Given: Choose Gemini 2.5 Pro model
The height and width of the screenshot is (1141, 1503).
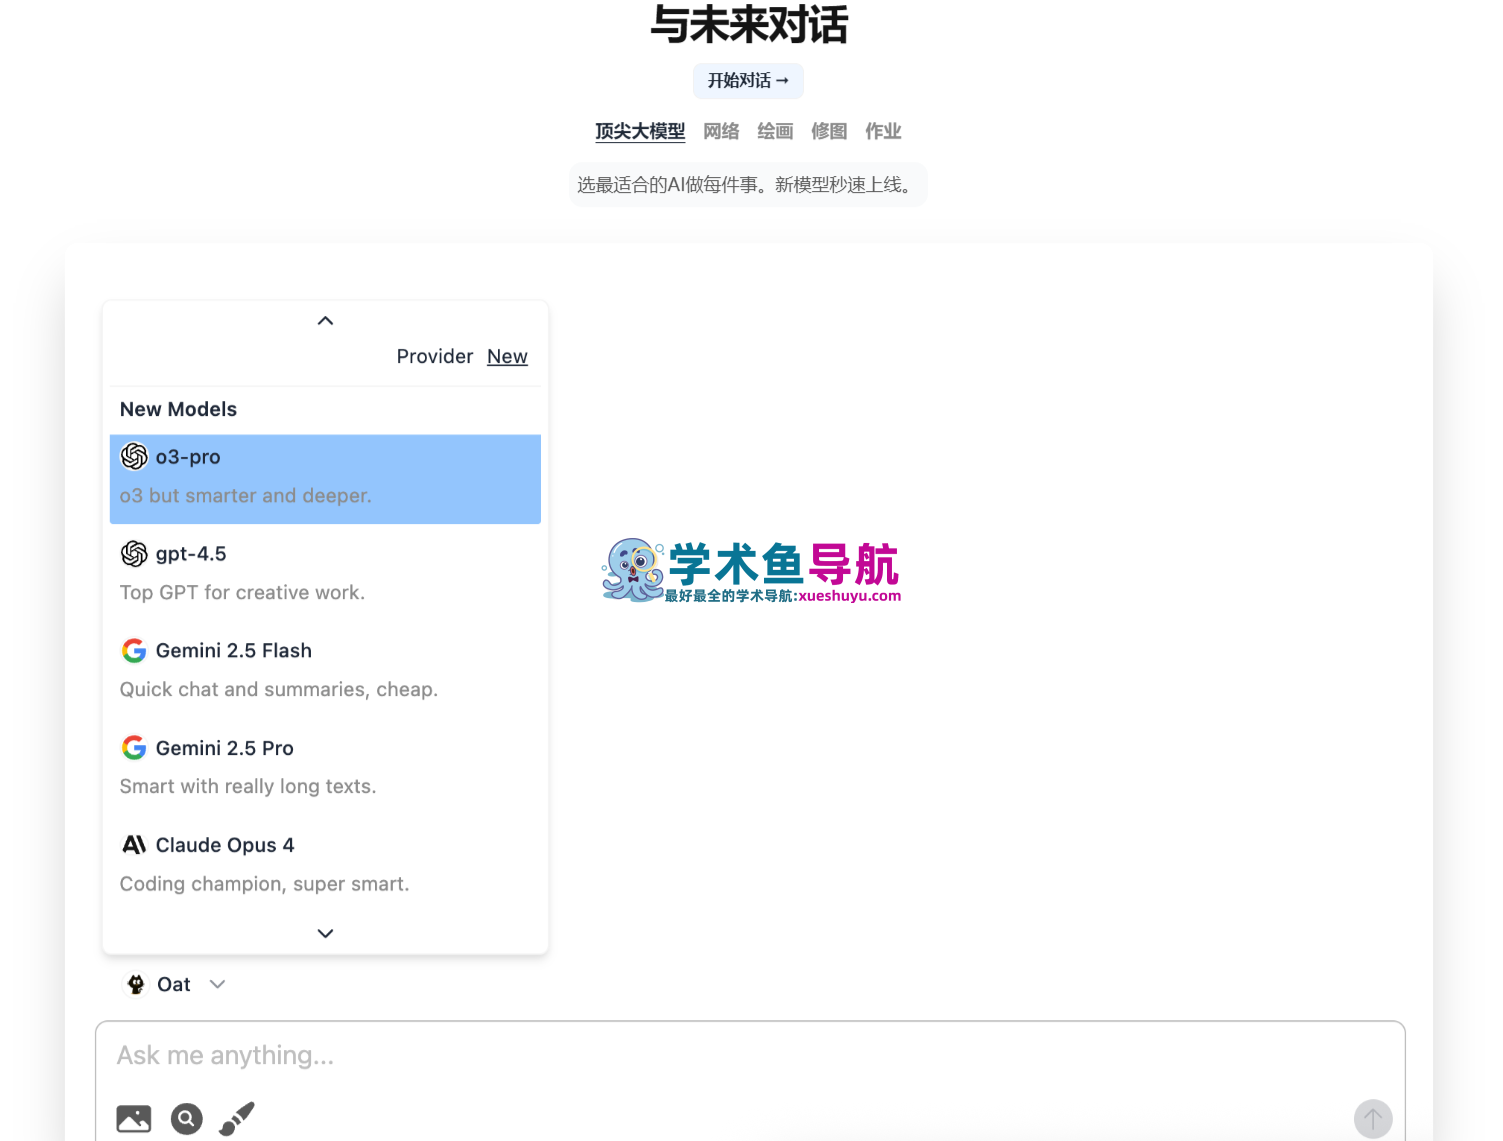Looking at the screenshot, I should [325, 767].
